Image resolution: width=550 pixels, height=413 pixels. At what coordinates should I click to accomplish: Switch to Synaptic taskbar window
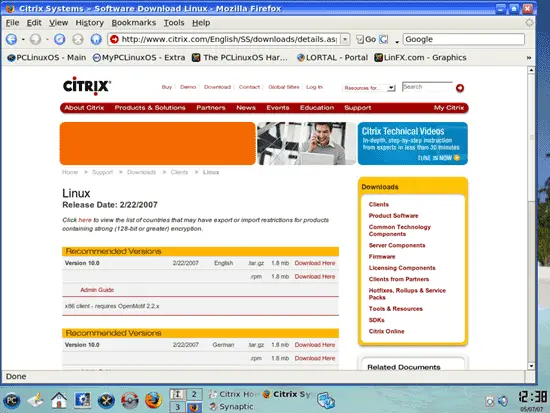tap(231, 407)
